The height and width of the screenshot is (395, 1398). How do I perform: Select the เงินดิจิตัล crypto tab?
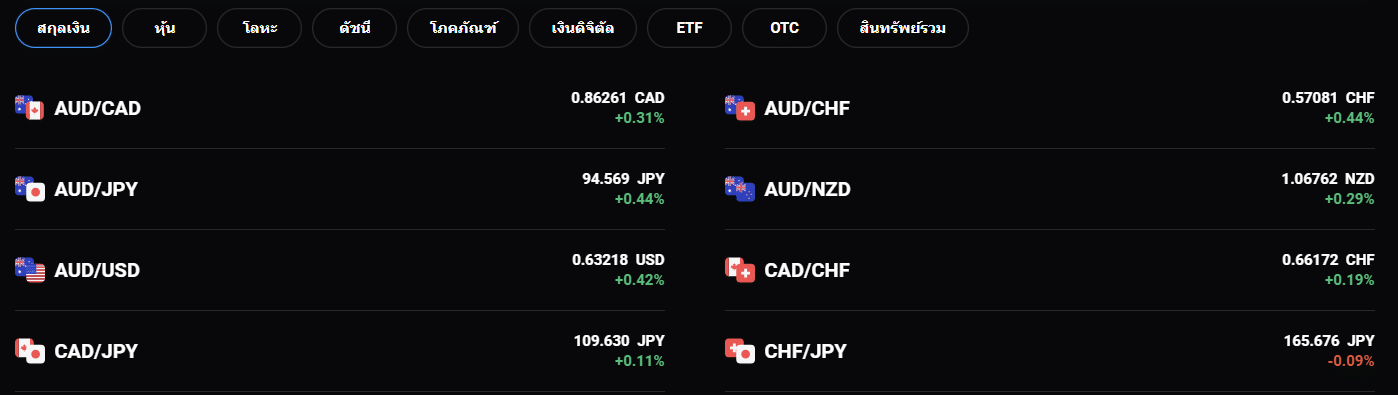583,28
